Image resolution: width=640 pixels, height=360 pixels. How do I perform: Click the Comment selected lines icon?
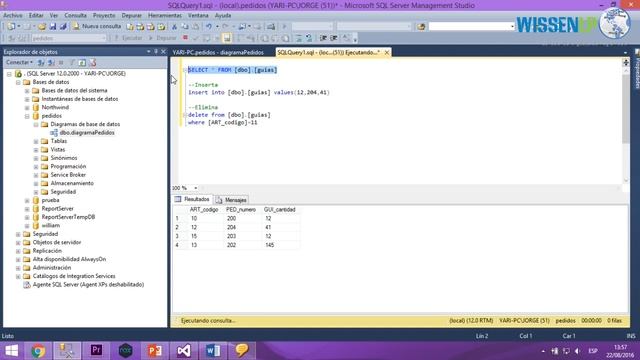click(x=299, y=38)
